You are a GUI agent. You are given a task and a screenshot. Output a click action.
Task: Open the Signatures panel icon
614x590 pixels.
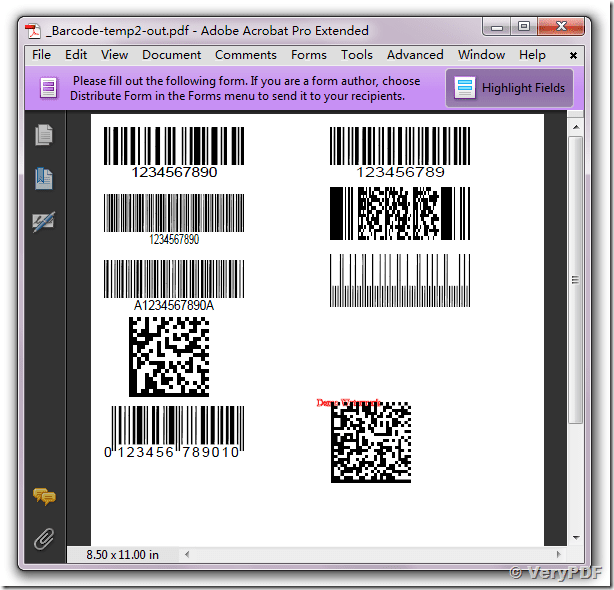(43, 222)
